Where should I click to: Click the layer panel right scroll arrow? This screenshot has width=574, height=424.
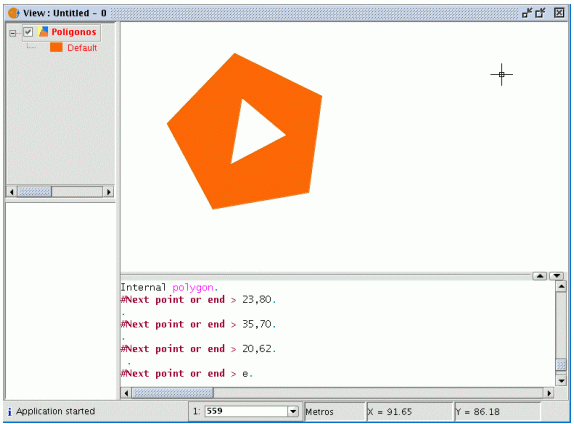[108, 192]
